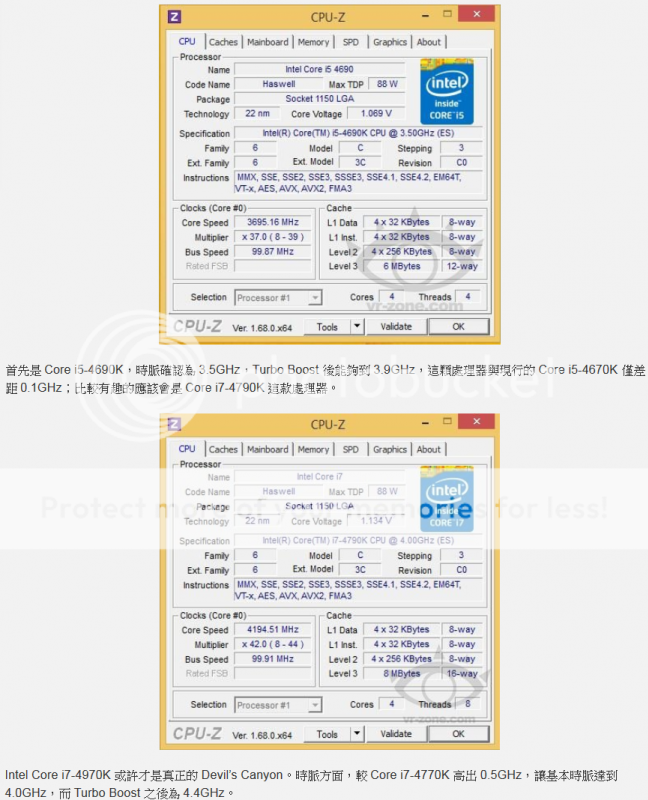Open Memory tab in lower CPU-Z window
This screenshot has width=648, height=800.
(x=313, y=449)
